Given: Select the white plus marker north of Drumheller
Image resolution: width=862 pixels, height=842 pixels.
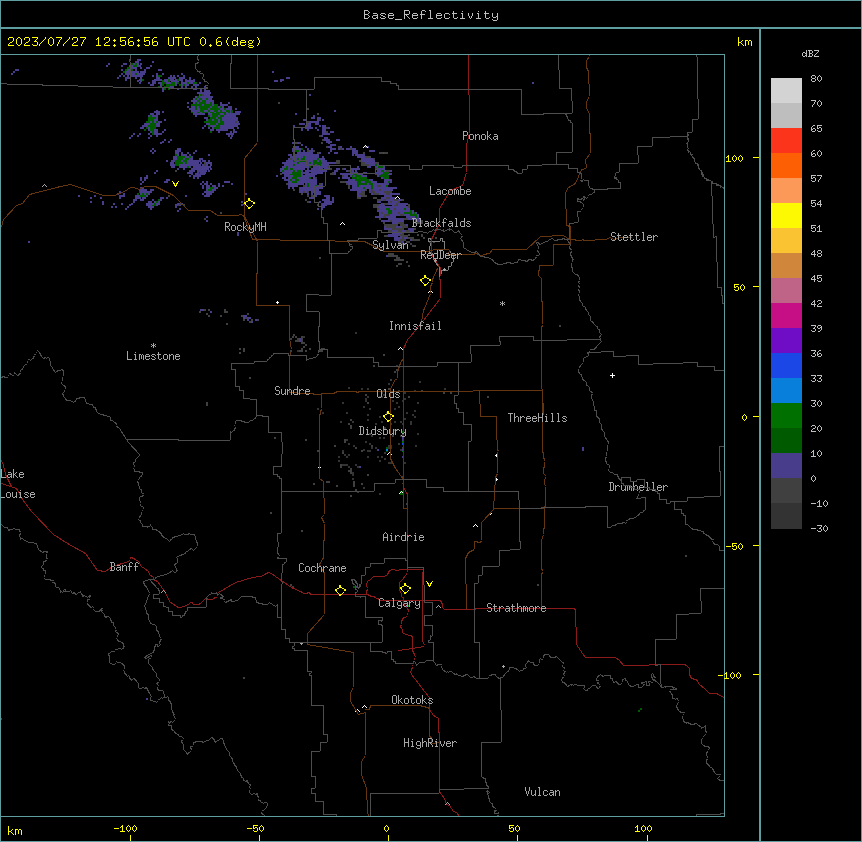Looking at the screenshot, I should [612, 375].
